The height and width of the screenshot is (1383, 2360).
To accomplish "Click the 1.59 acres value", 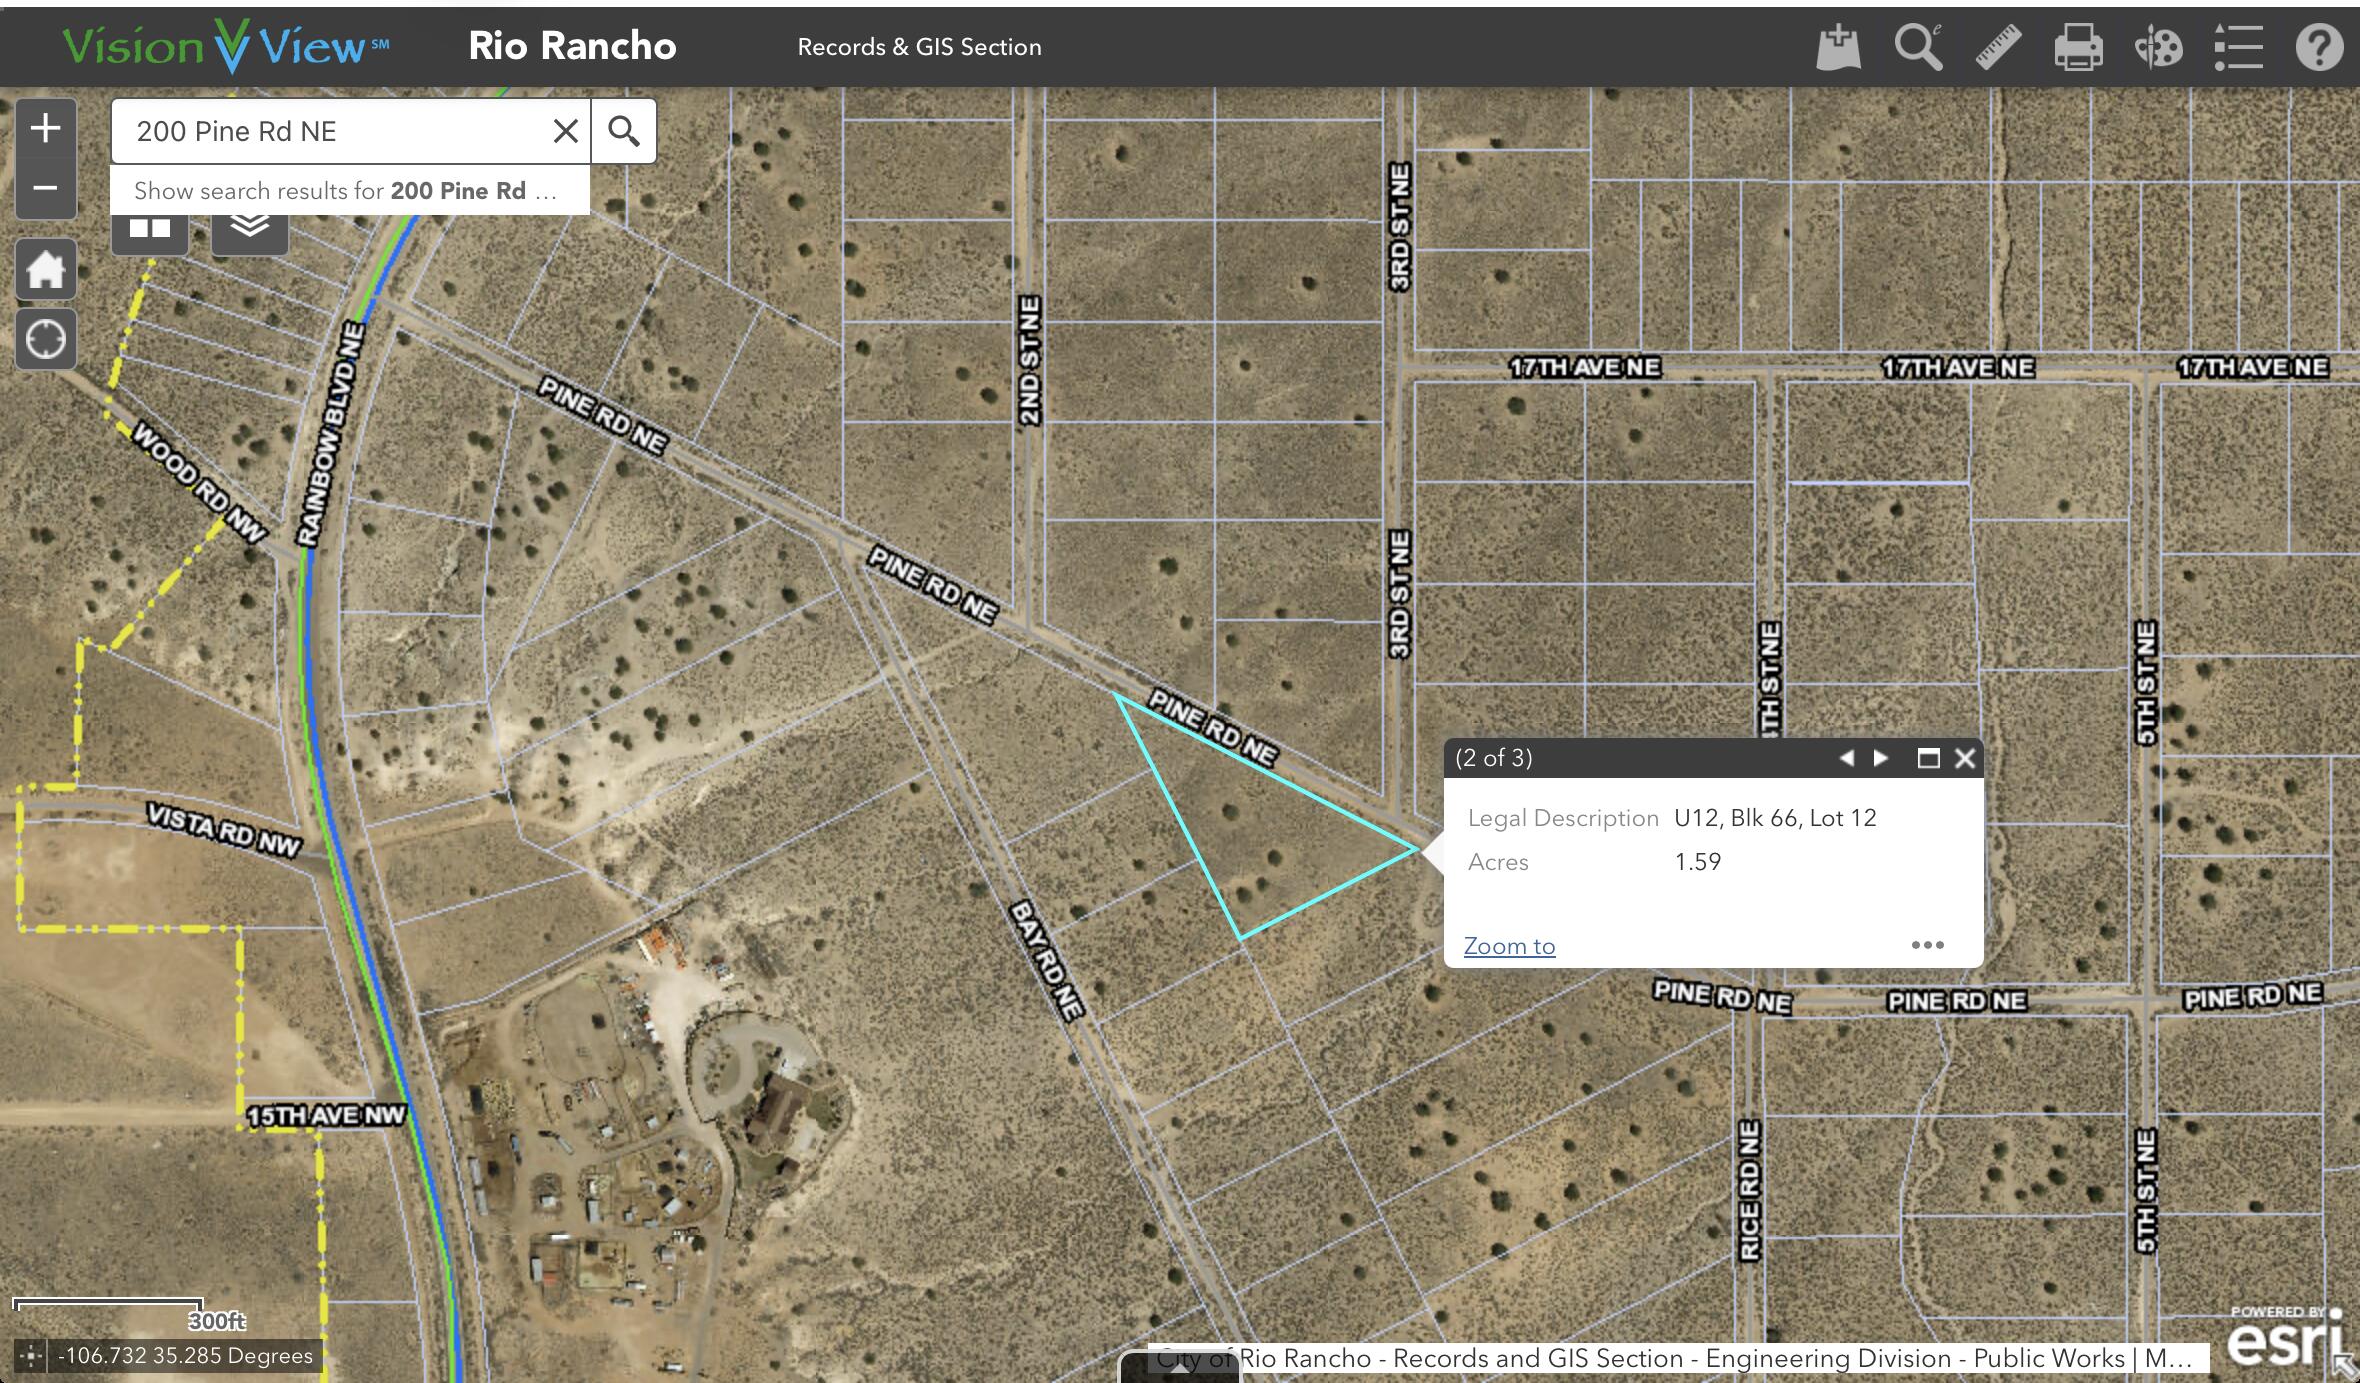I will click(x=1698, y=862).
